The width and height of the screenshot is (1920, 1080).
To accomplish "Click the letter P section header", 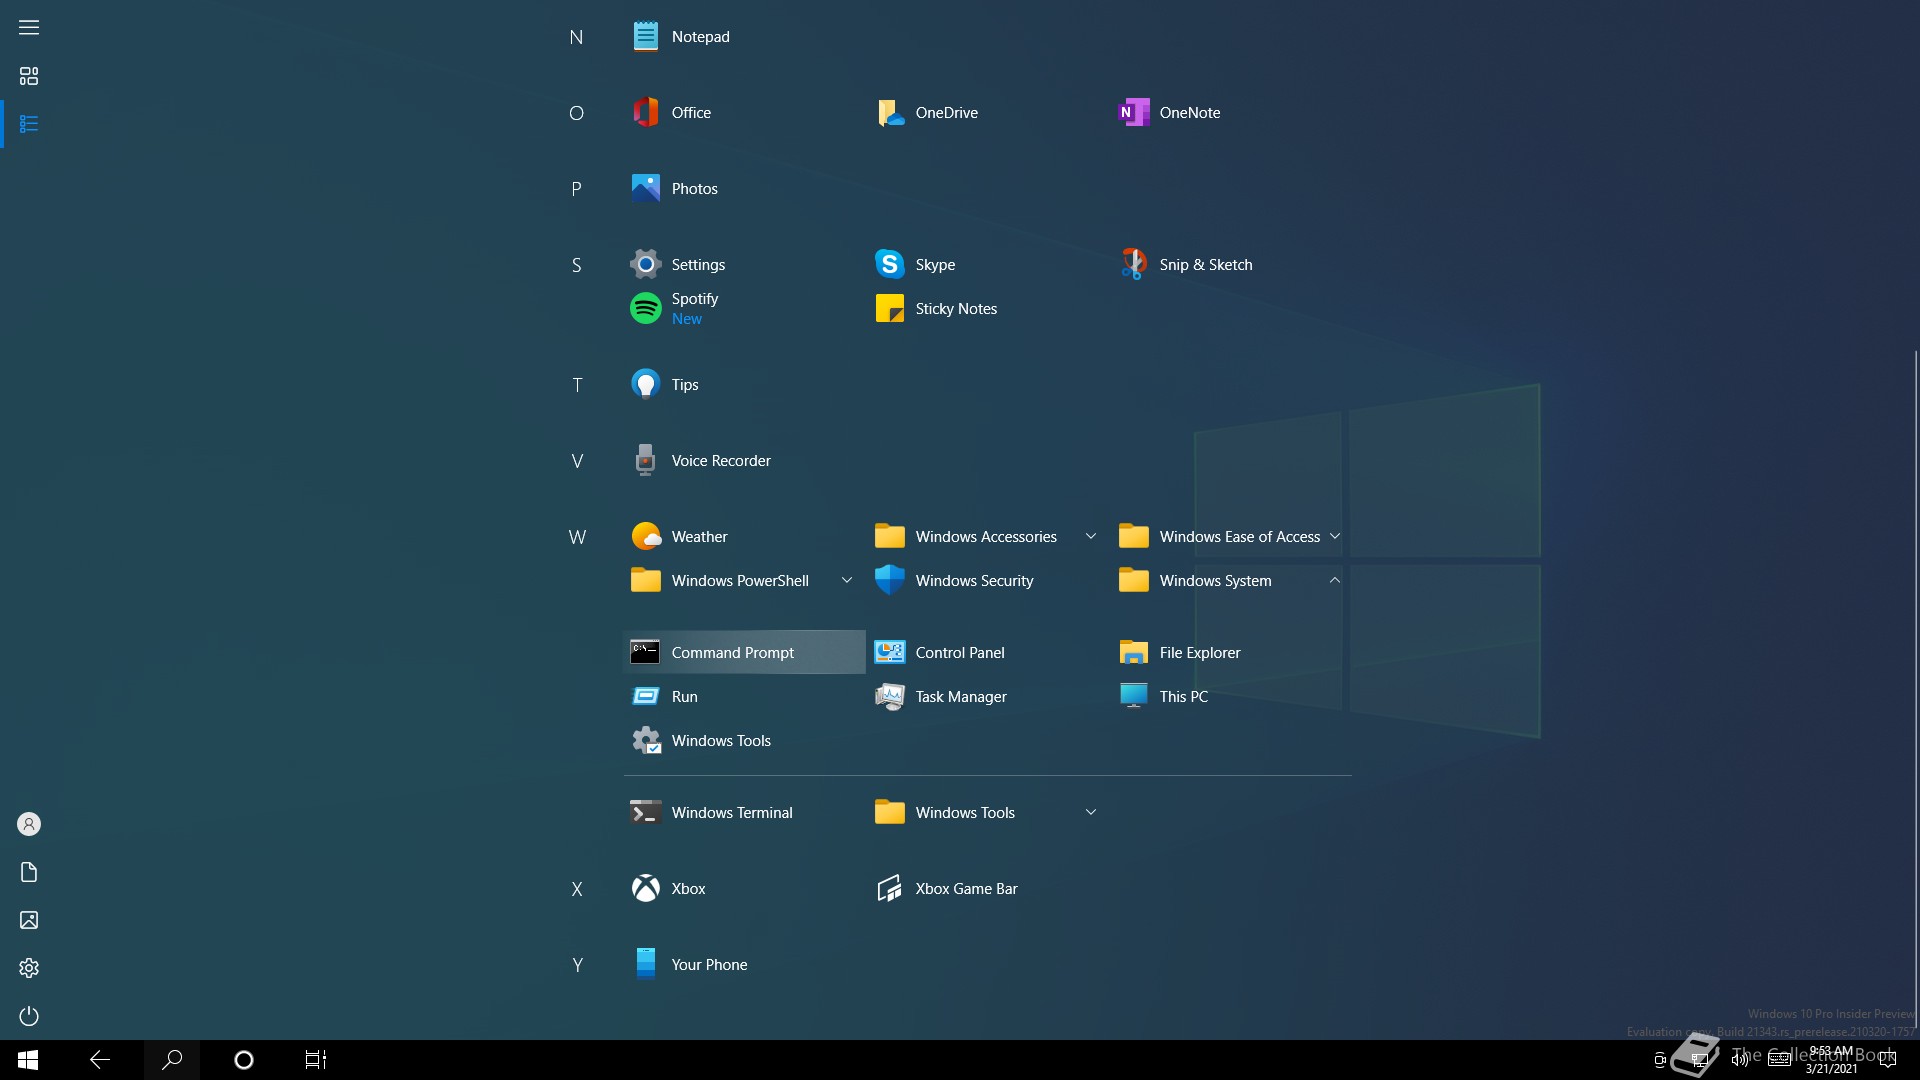I will (576, 189).
